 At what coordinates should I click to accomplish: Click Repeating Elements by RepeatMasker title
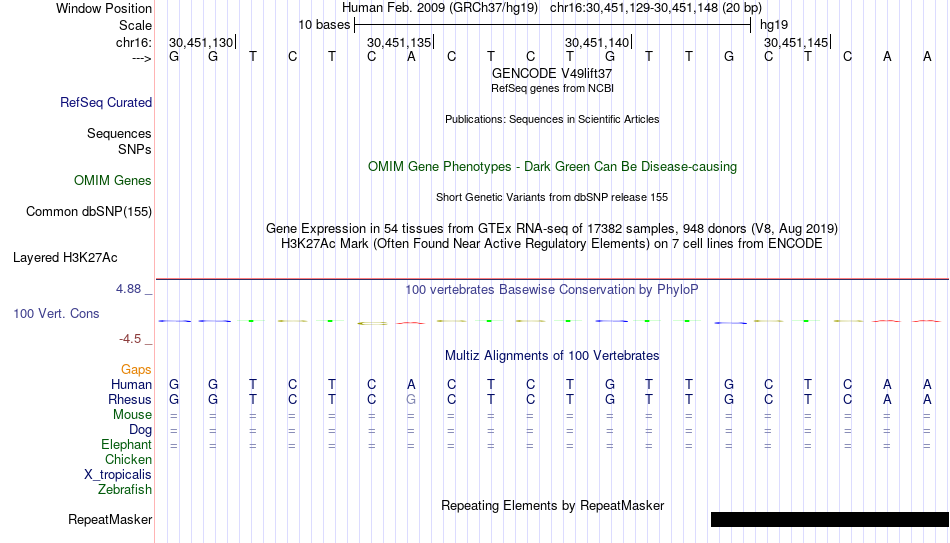(x=553, y=505)
